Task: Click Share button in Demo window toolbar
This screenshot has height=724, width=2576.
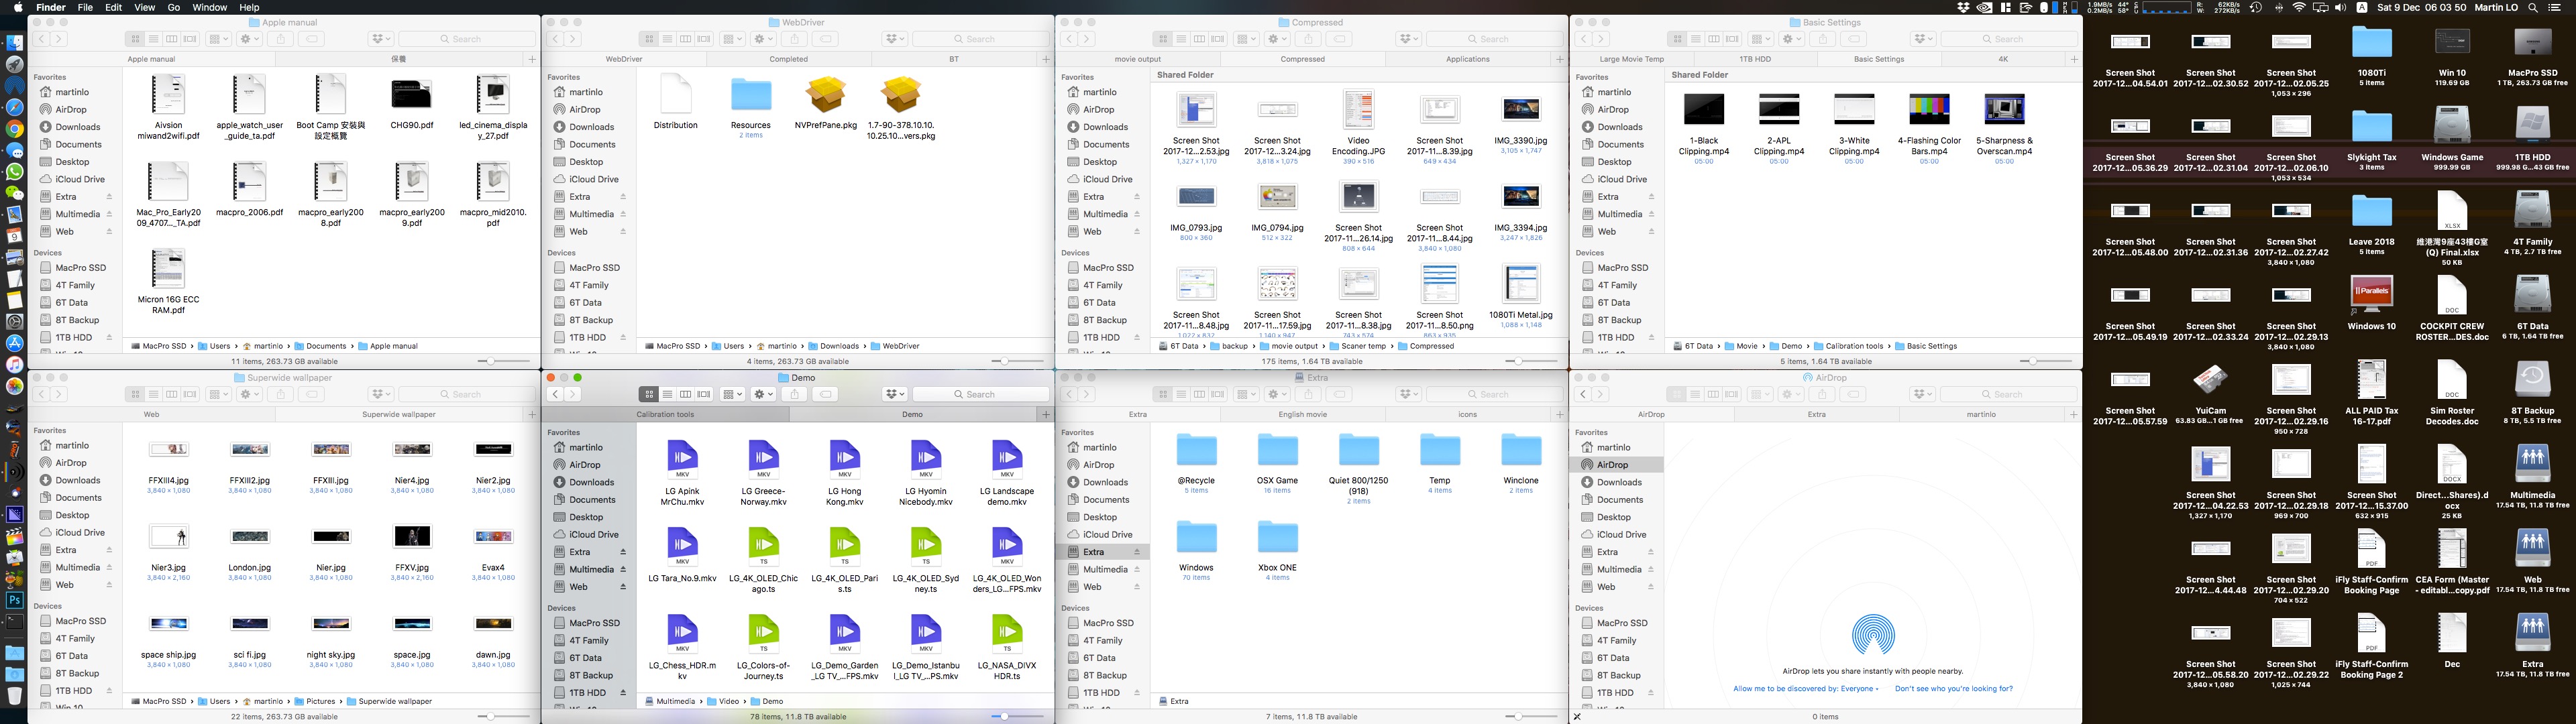Action: tap(795, 394)
